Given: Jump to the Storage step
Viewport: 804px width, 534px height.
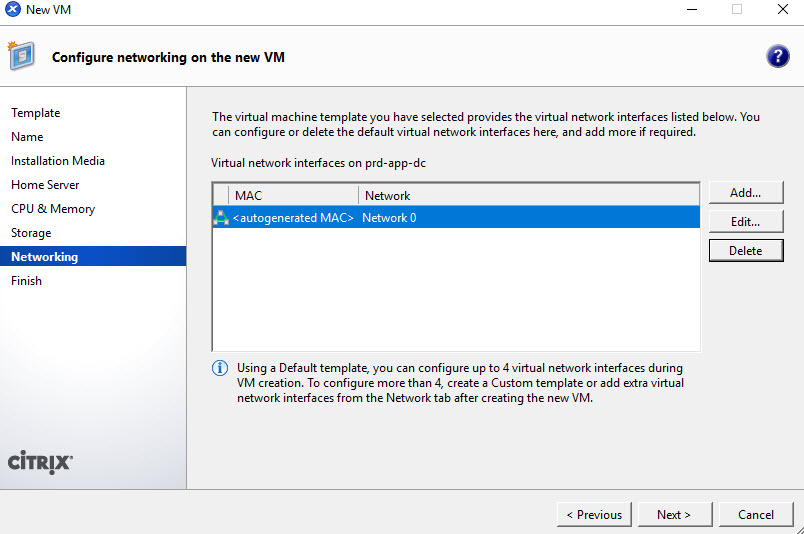Looking at the screenshot, I should [x=31, y=233].
